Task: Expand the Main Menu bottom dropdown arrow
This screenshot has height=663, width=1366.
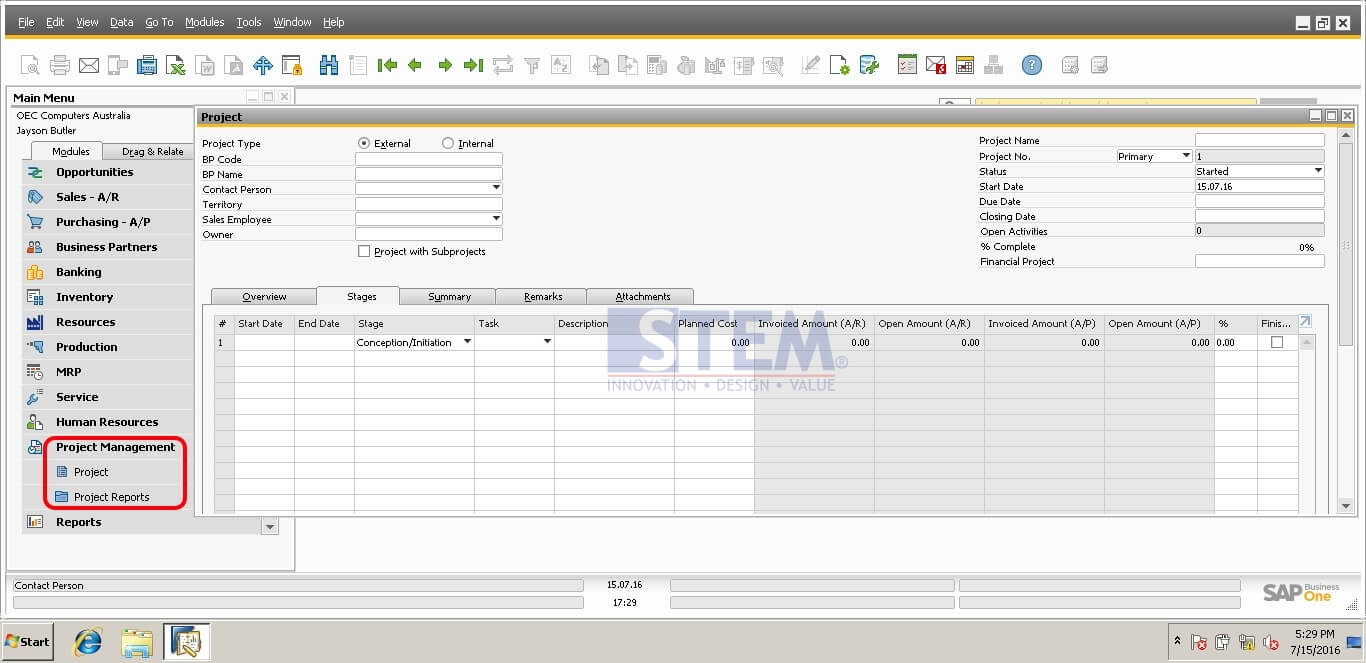Action: 269,526
